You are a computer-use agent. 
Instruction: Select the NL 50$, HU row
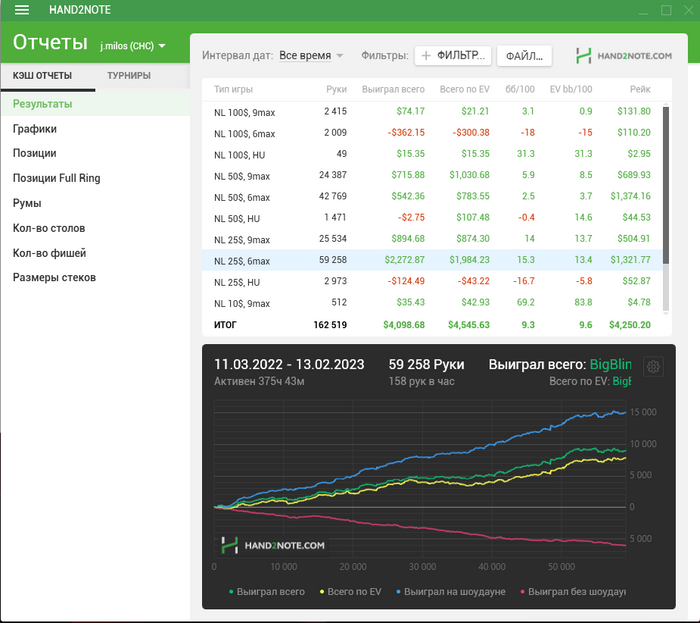point(432,218)
